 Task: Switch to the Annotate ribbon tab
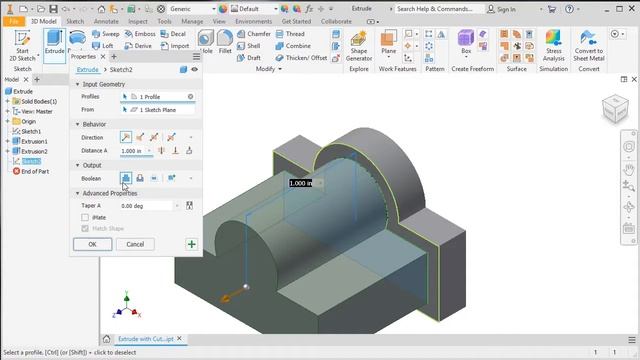(x=106, y=21)
